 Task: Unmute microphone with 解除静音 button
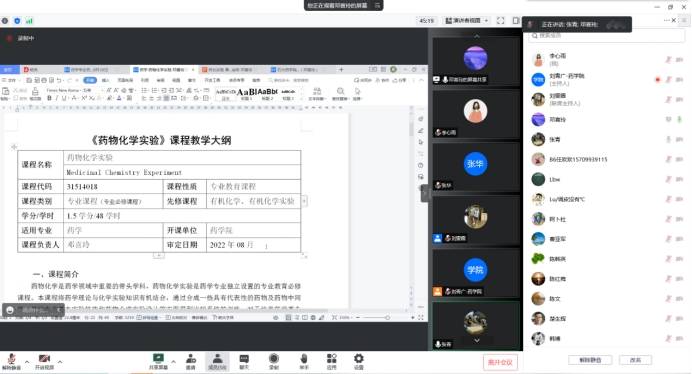(x=11, y=362)
